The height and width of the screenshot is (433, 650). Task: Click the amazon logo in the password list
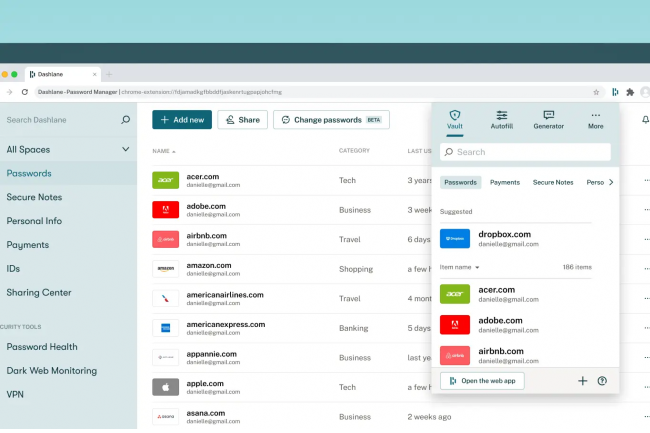tap(165, 269)
